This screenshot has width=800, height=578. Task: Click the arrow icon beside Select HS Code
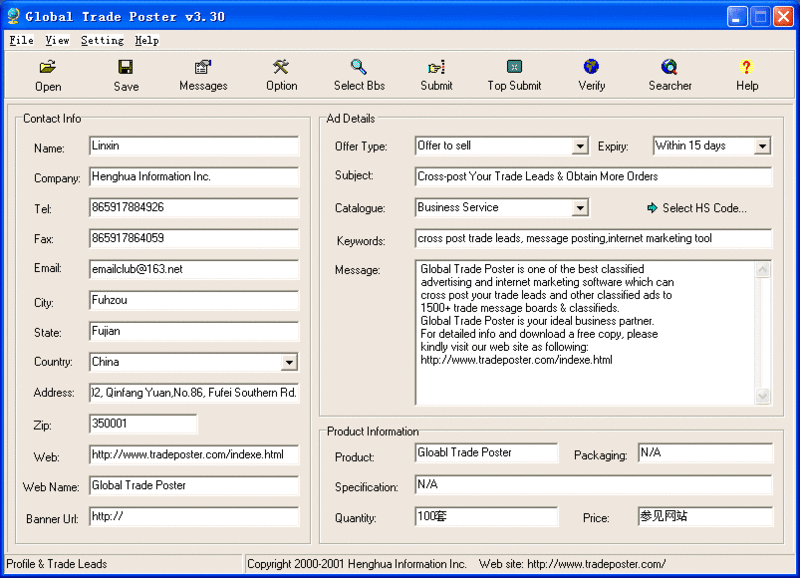[x=652, y=208]
